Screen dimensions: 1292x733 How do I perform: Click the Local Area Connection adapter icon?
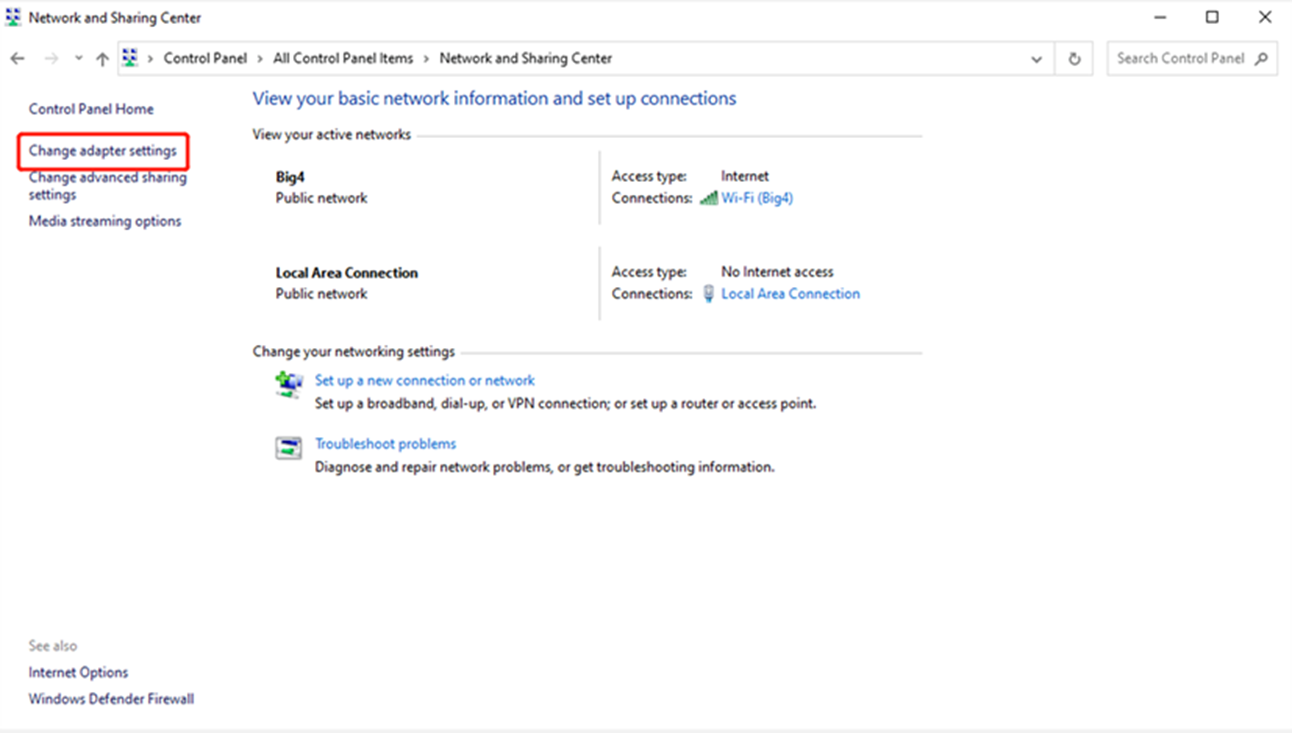point(708,294)
